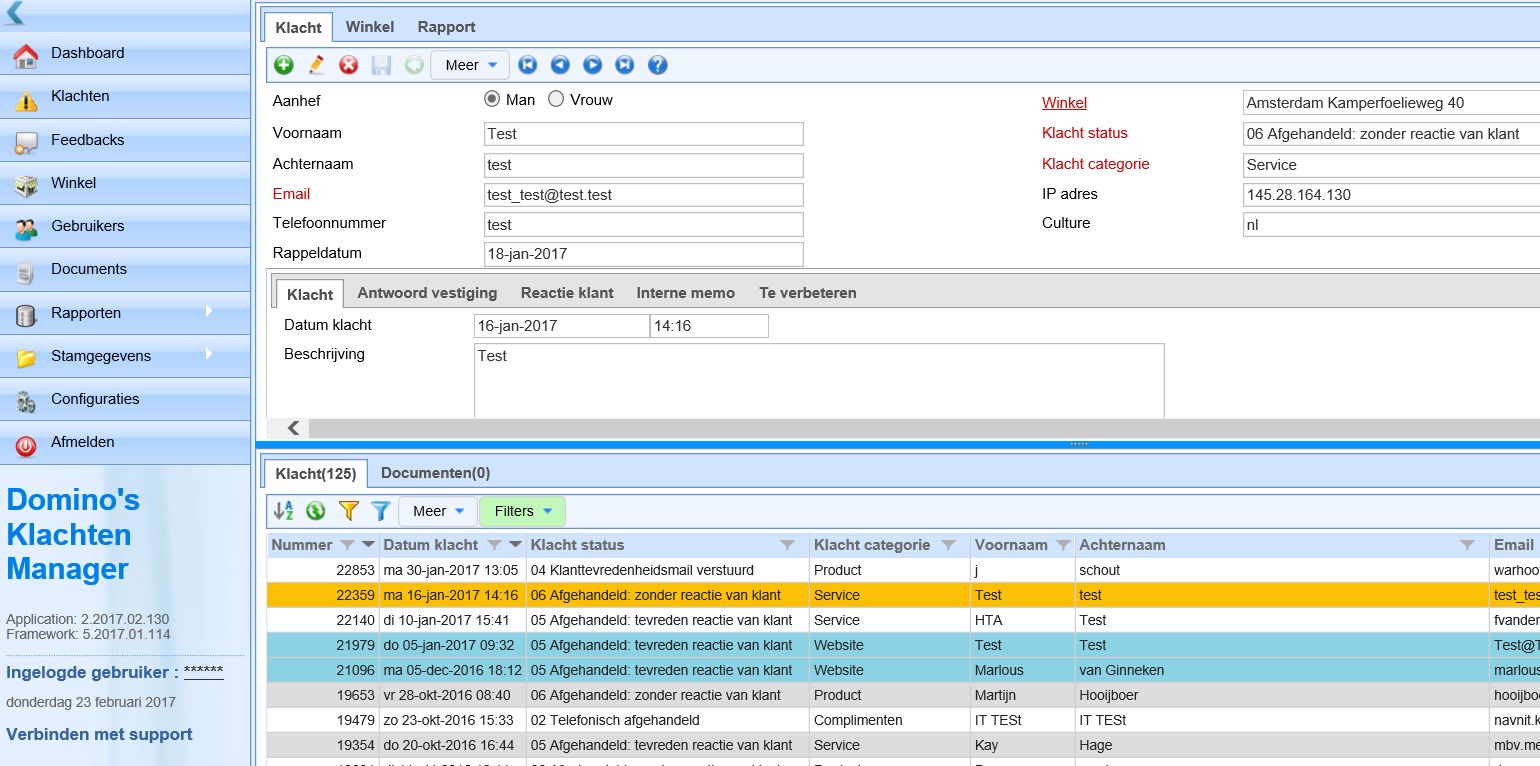Screen dimensions: 1540x766
Task: Click the greyed-out cancel back arrow icon
Action: point(413,65)
